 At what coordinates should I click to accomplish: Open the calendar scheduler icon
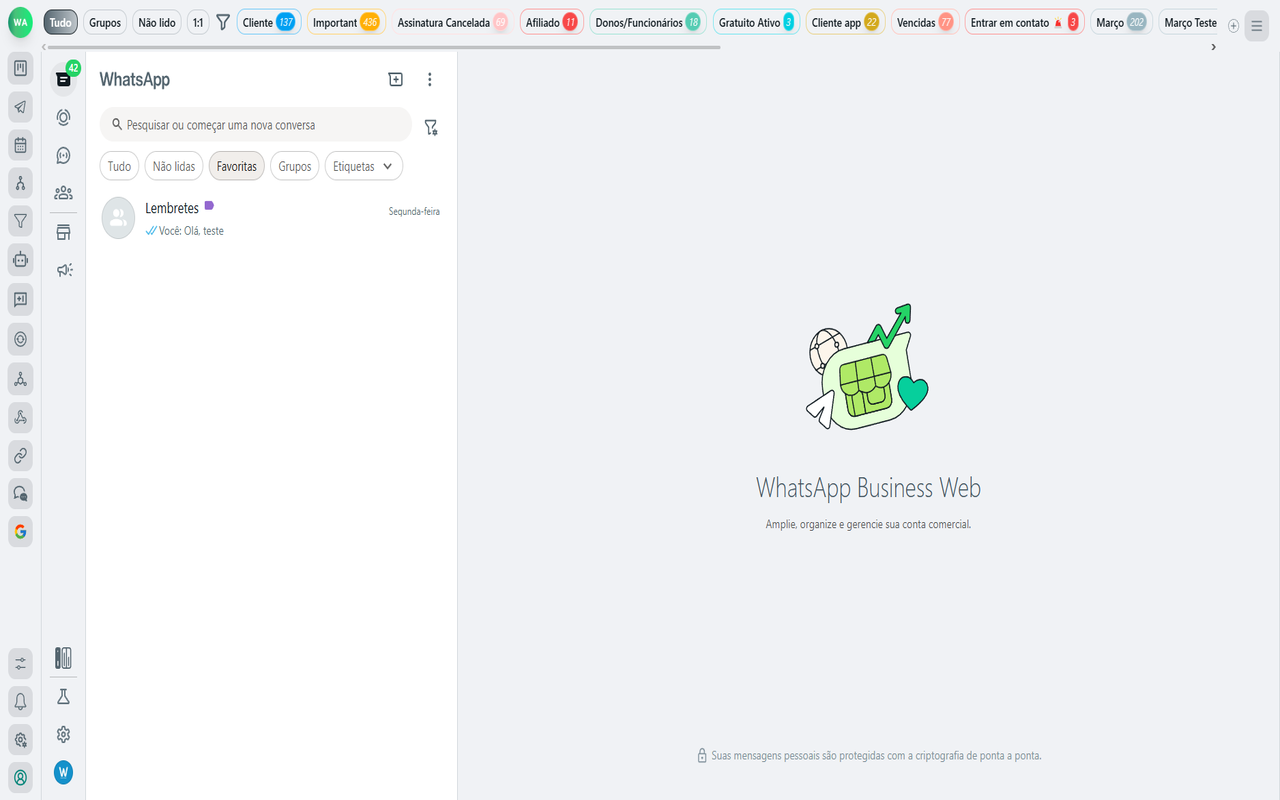[x=21, y=145]
